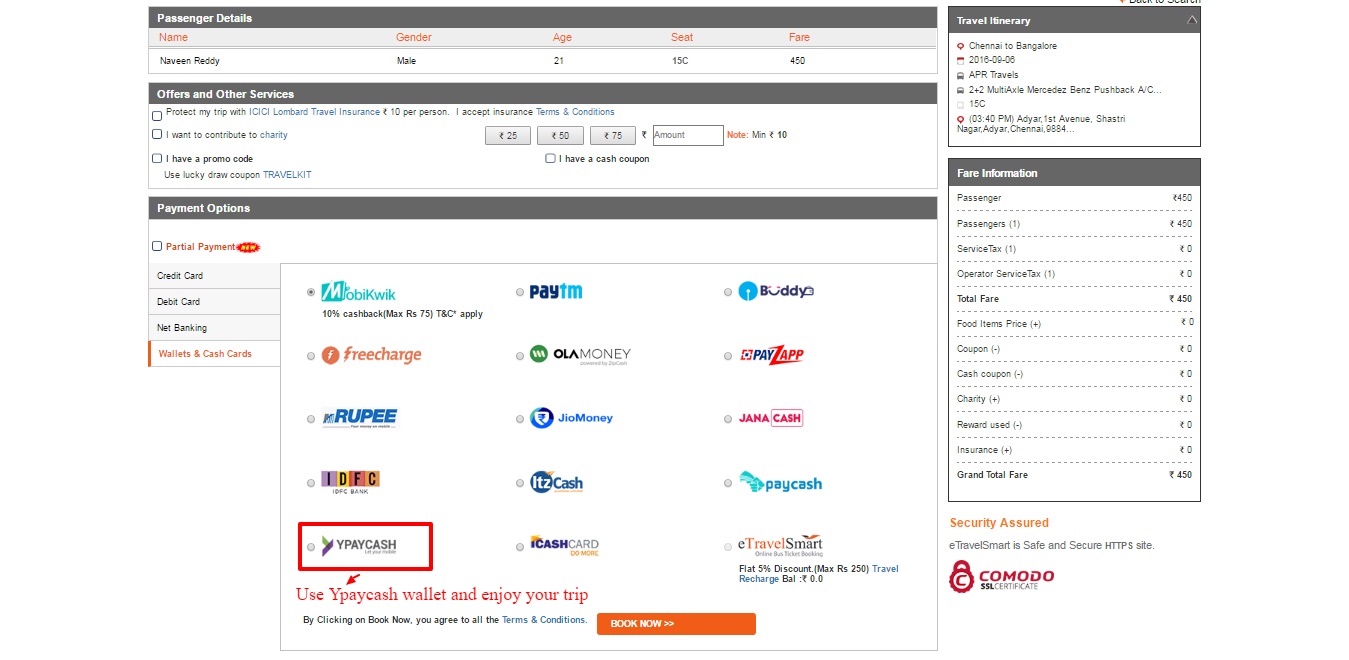Select the Paycash radio button
The height and width of the screenshot is (660, 1349).
coord(728,483)
